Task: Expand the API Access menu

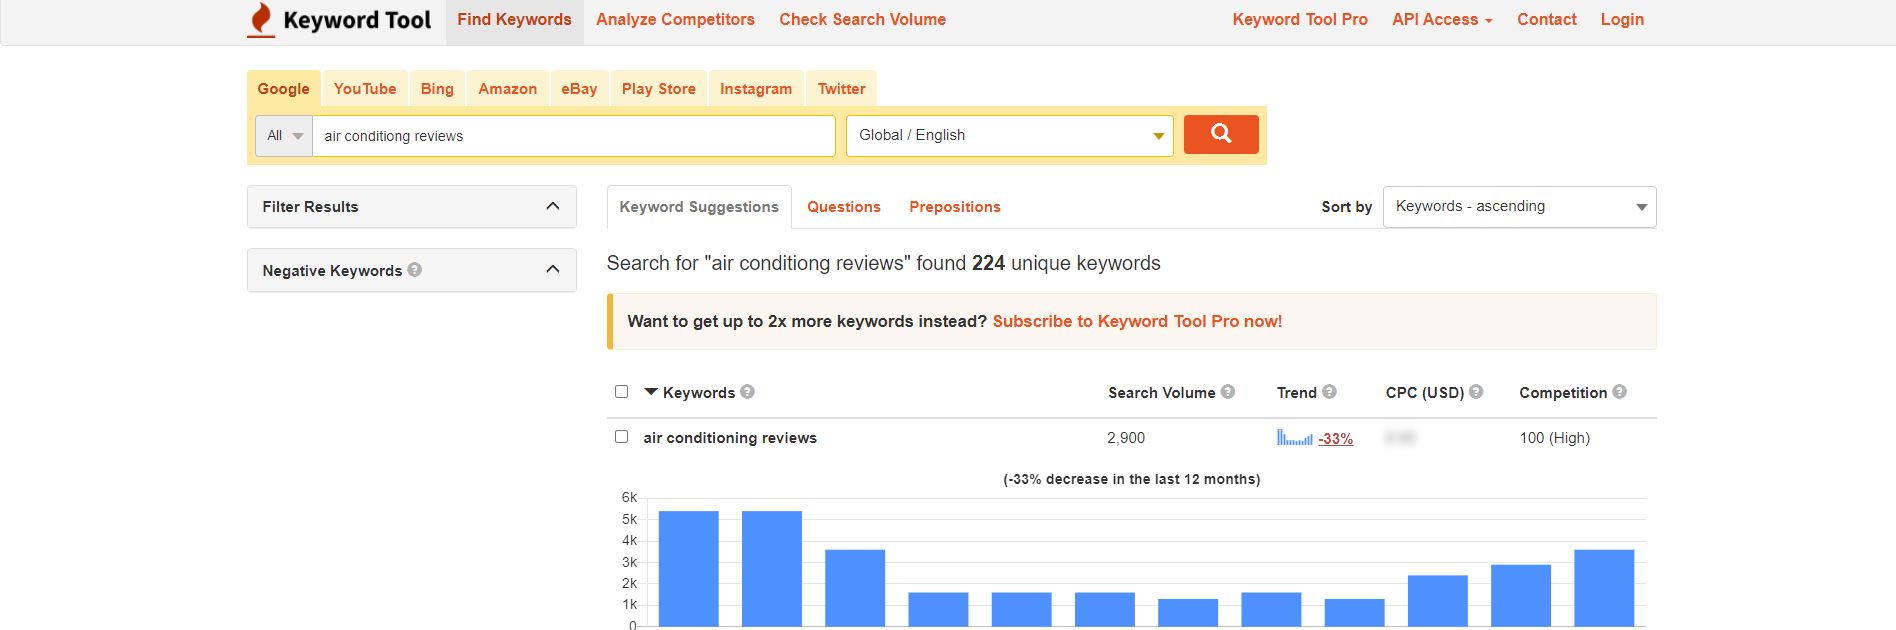Action: (1442, 20)
